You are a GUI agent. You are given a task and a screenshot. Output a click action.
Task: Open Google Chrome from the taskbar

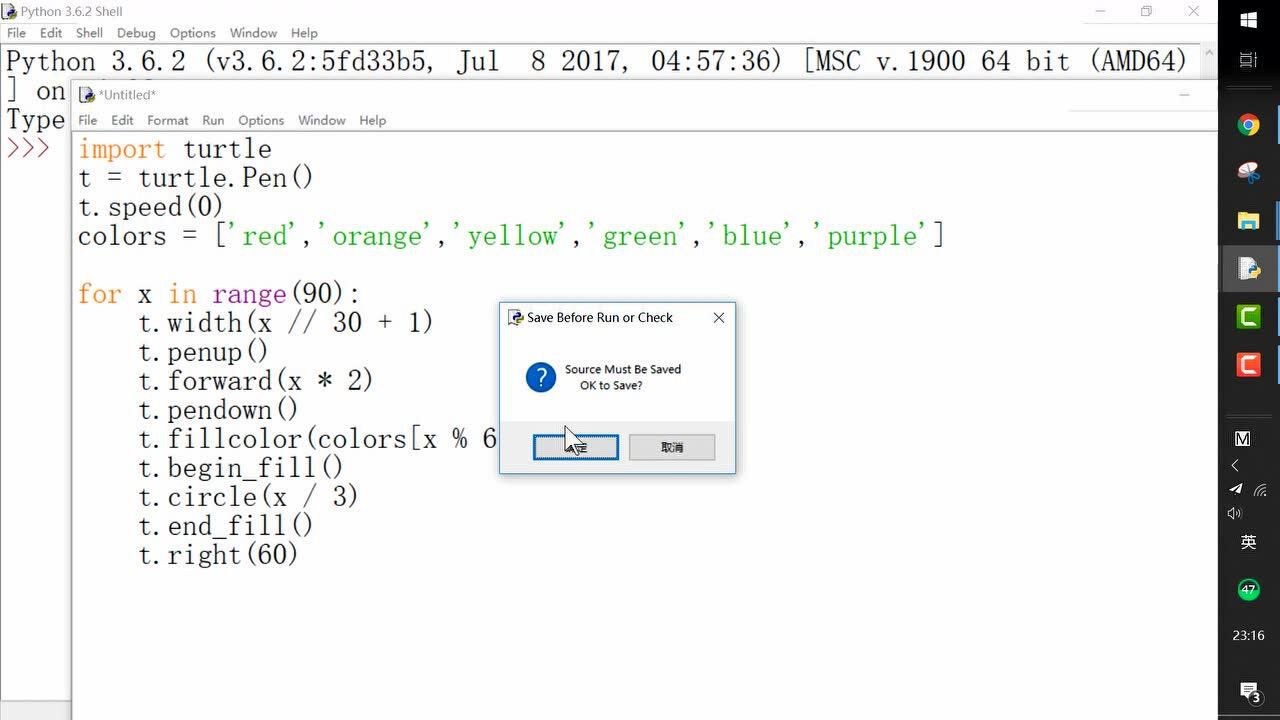pyautogui.click(x=1248, y=124)
